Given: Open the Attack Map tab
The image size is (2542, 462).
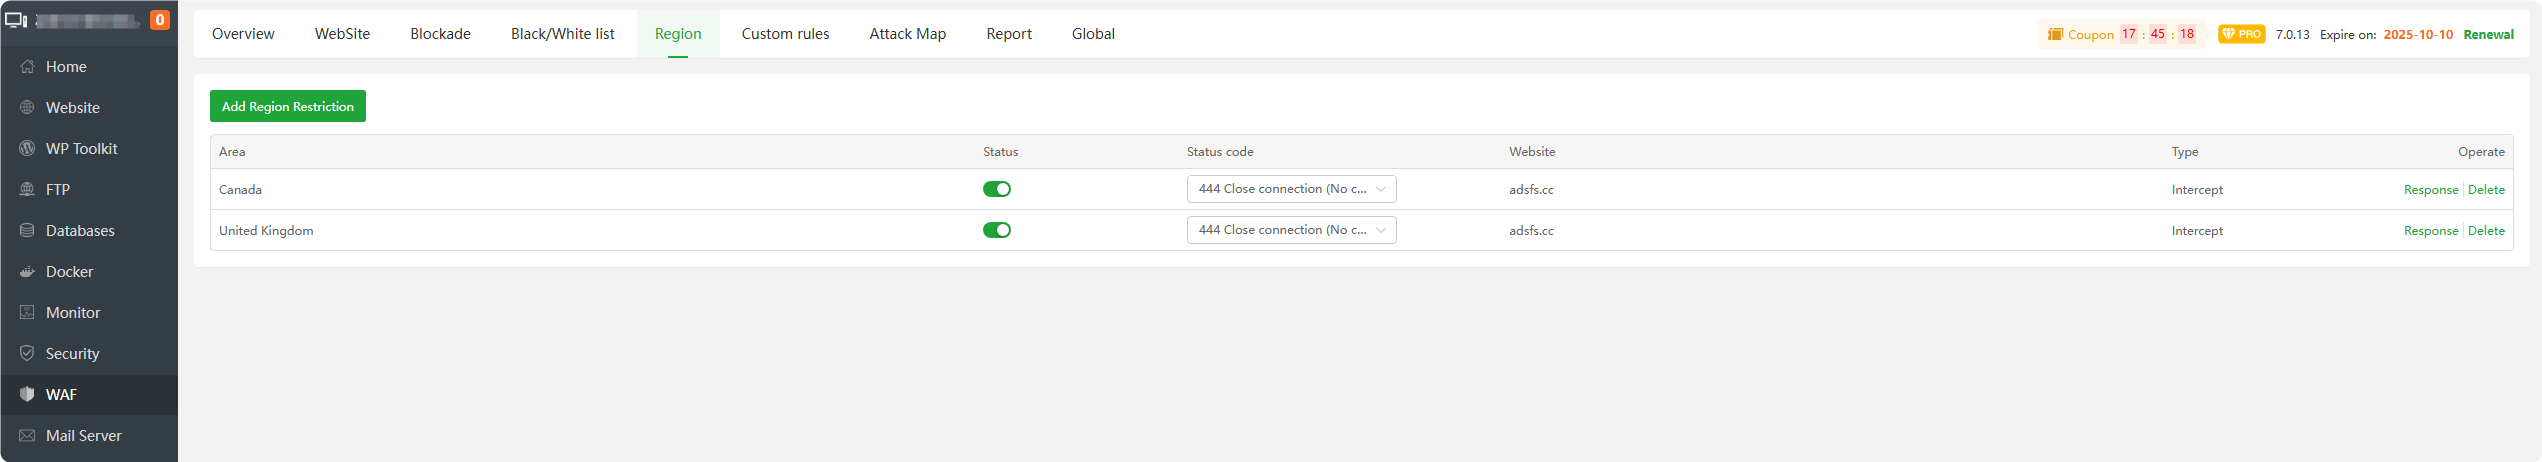Looking at the screenshot, I should (907, 34).
